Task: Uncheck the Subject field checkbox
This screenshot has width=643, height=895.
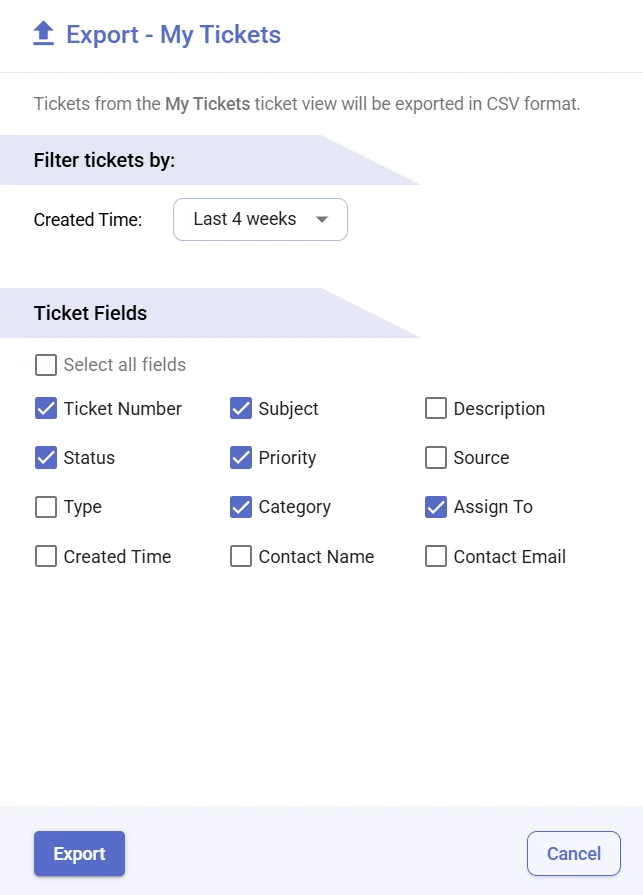Action: (x=241, y=408)
